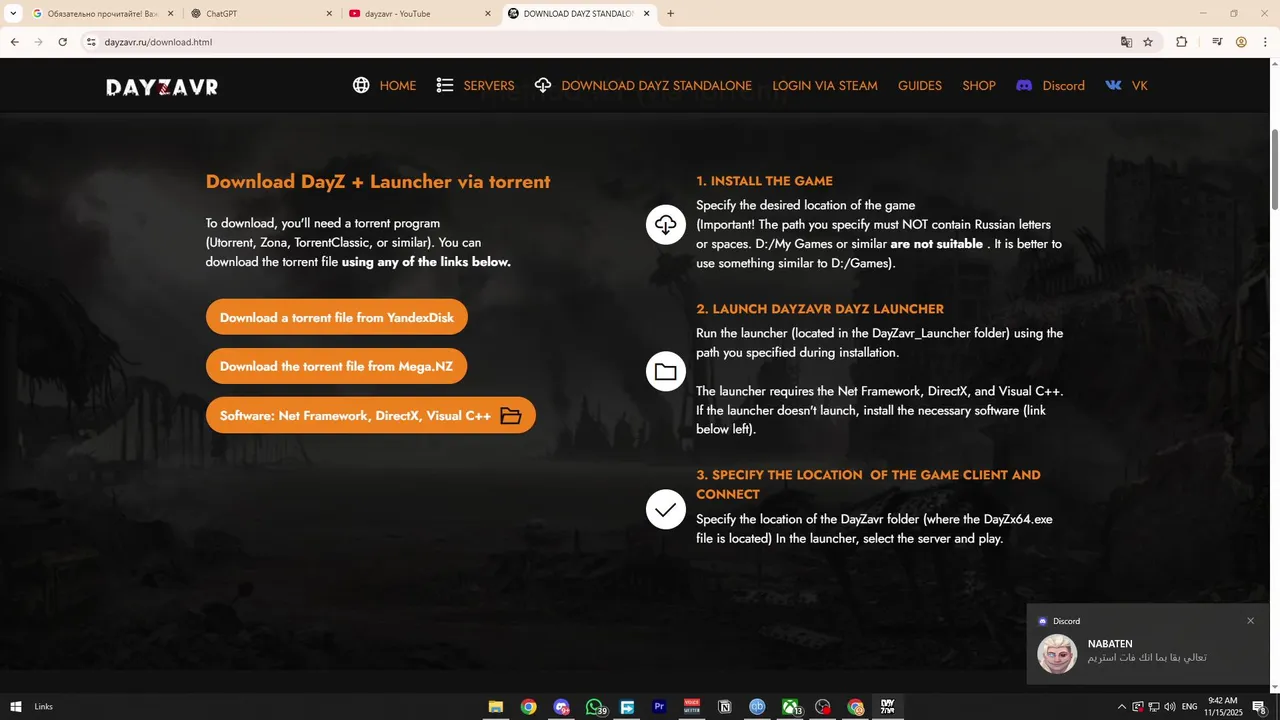
Task: Click the "2. LAUNCH DAYZAVR DAYZ LAUNCHER" heading
Action: [x=820, y=309]
